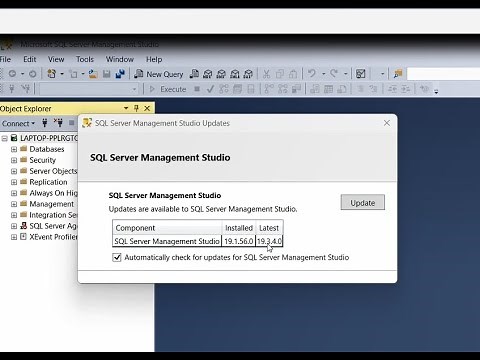Viewport: 480px width, 360px height.
Task: Click the New Project toolbar icon
Action: tap(52, 74)
